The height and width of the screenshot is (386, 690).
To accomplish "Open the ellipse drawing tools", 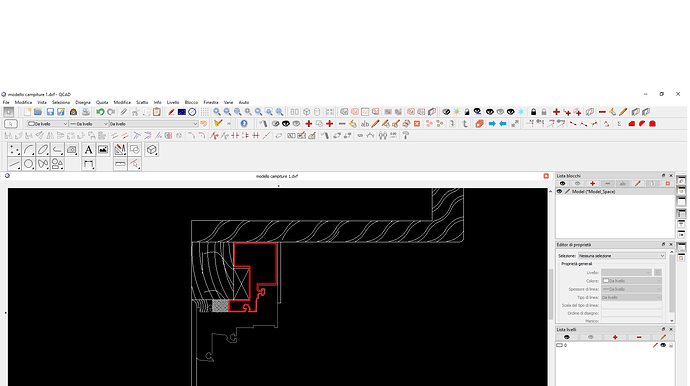I will (x=43, y=150).
